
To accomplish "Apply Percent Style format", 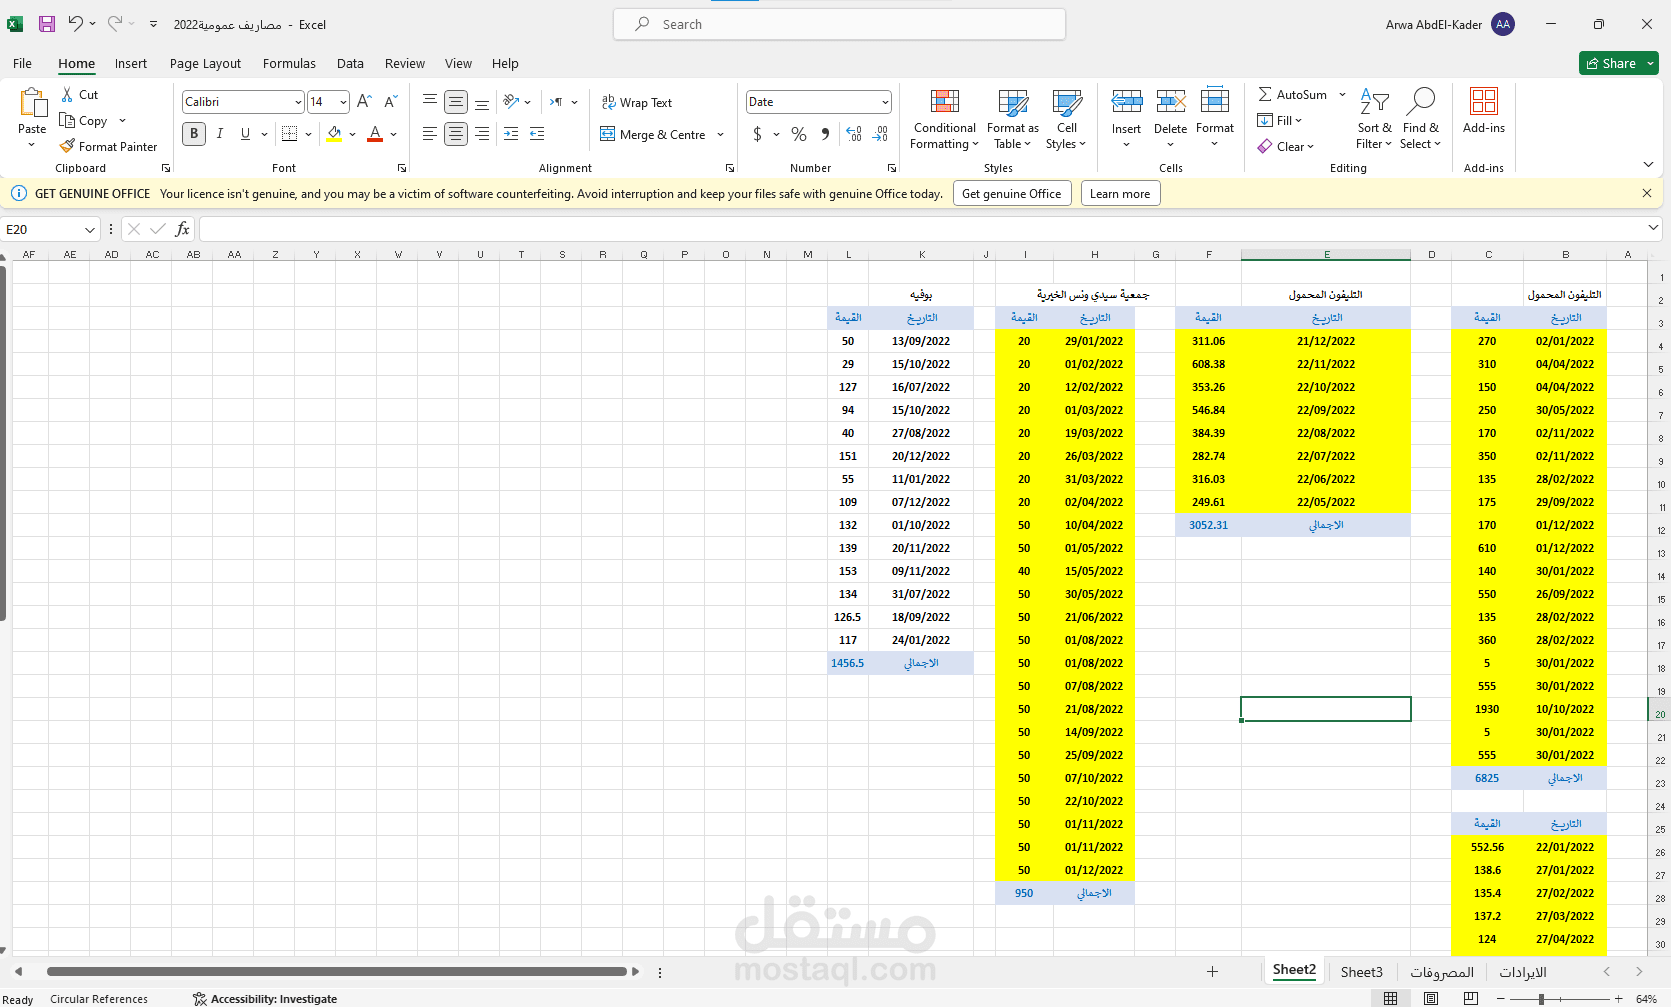I will click(x=798, y=133).
